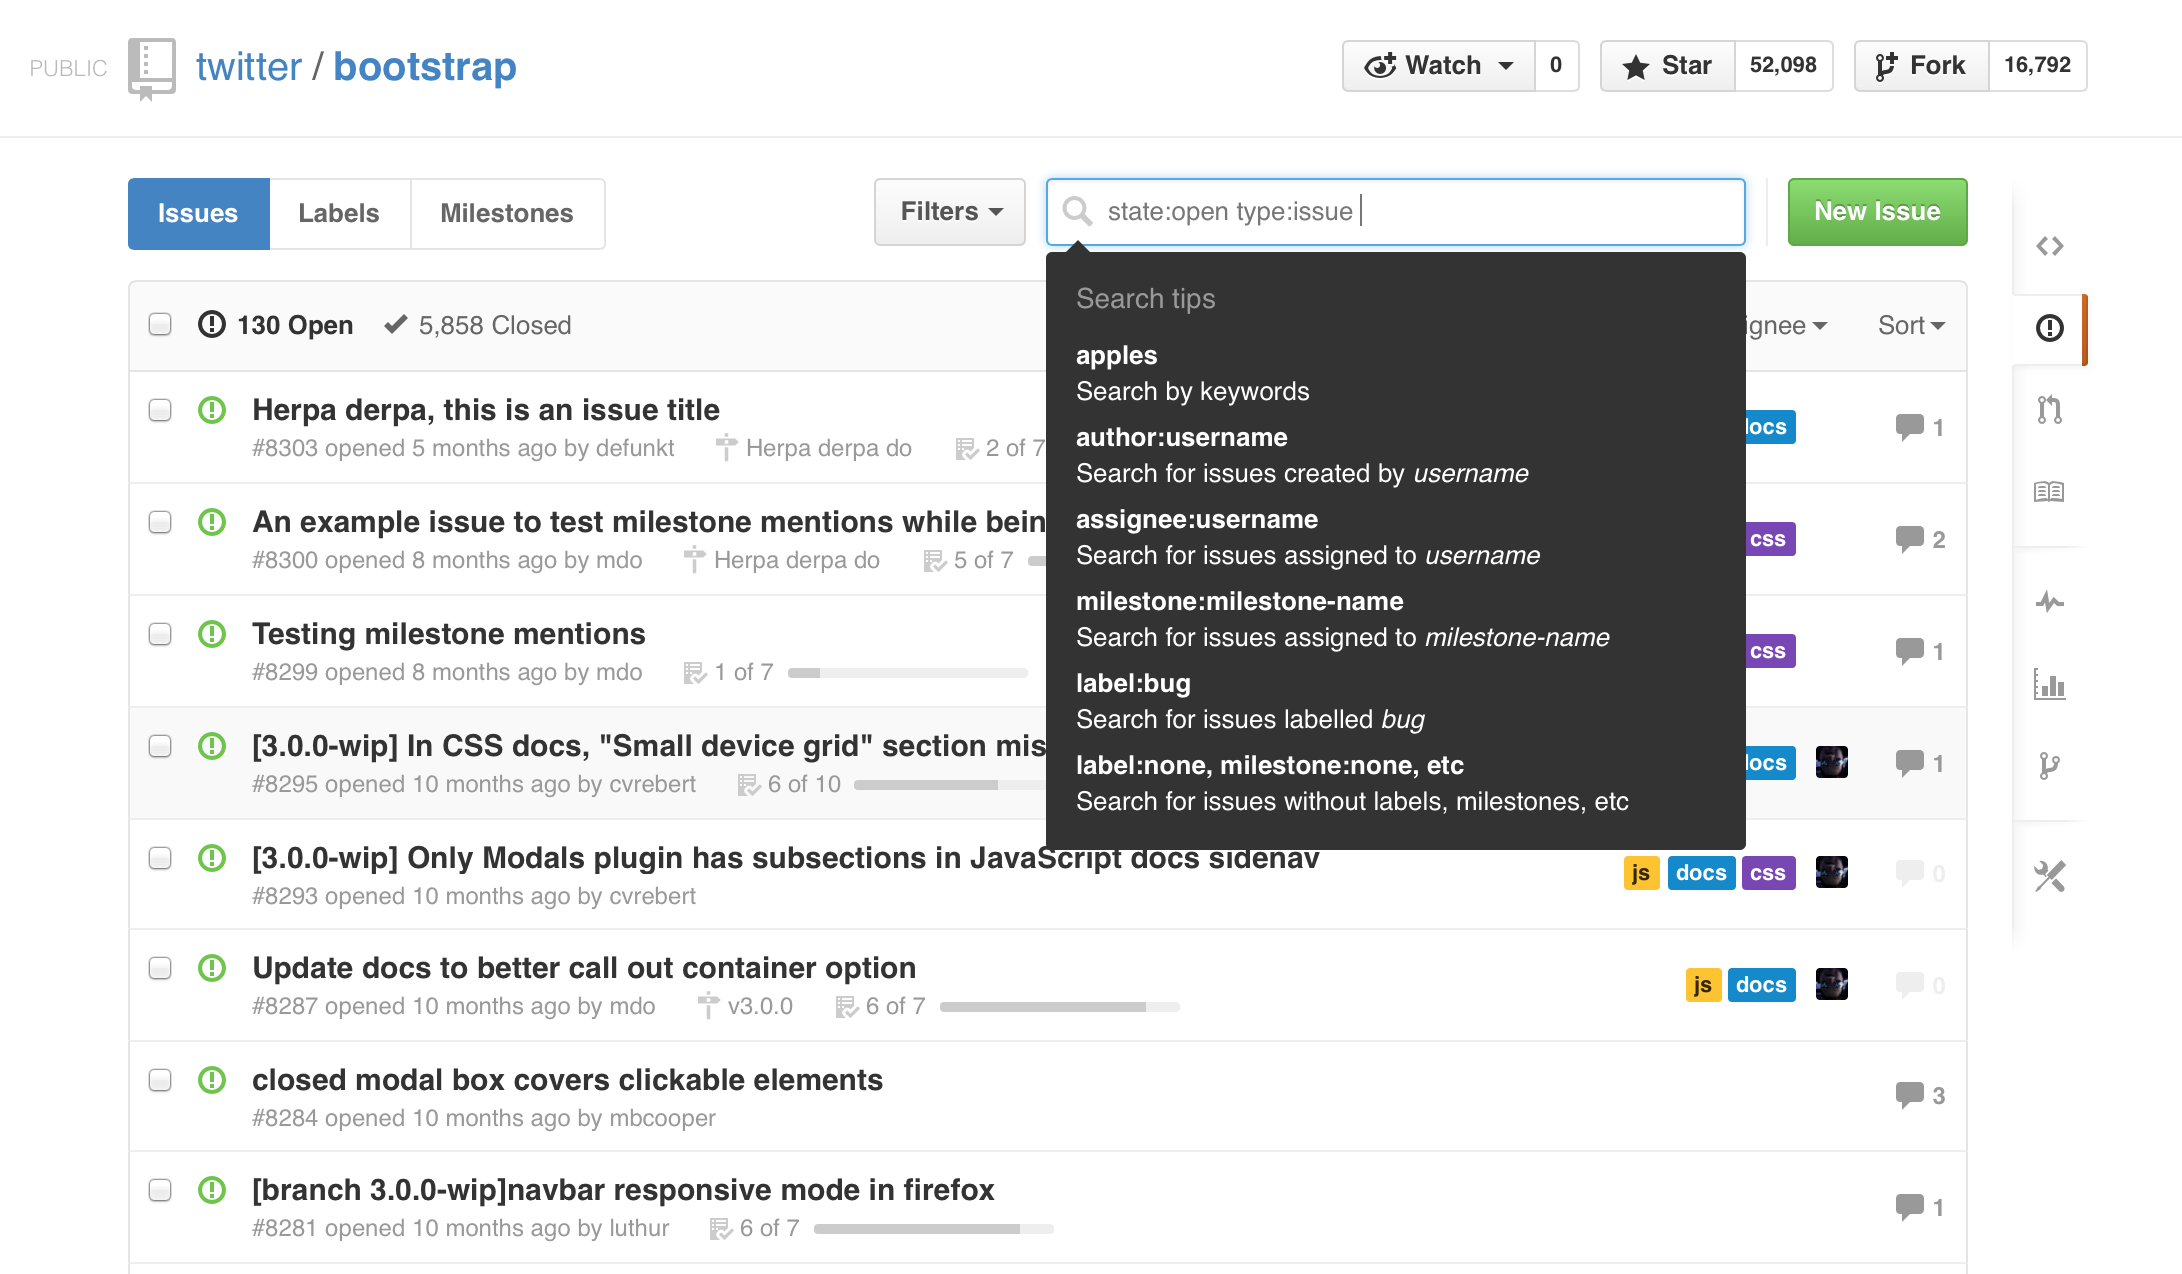The image size is (2182, 1274).
Task: Open the Code section icon in sidebar
Action: [2049, 246]
